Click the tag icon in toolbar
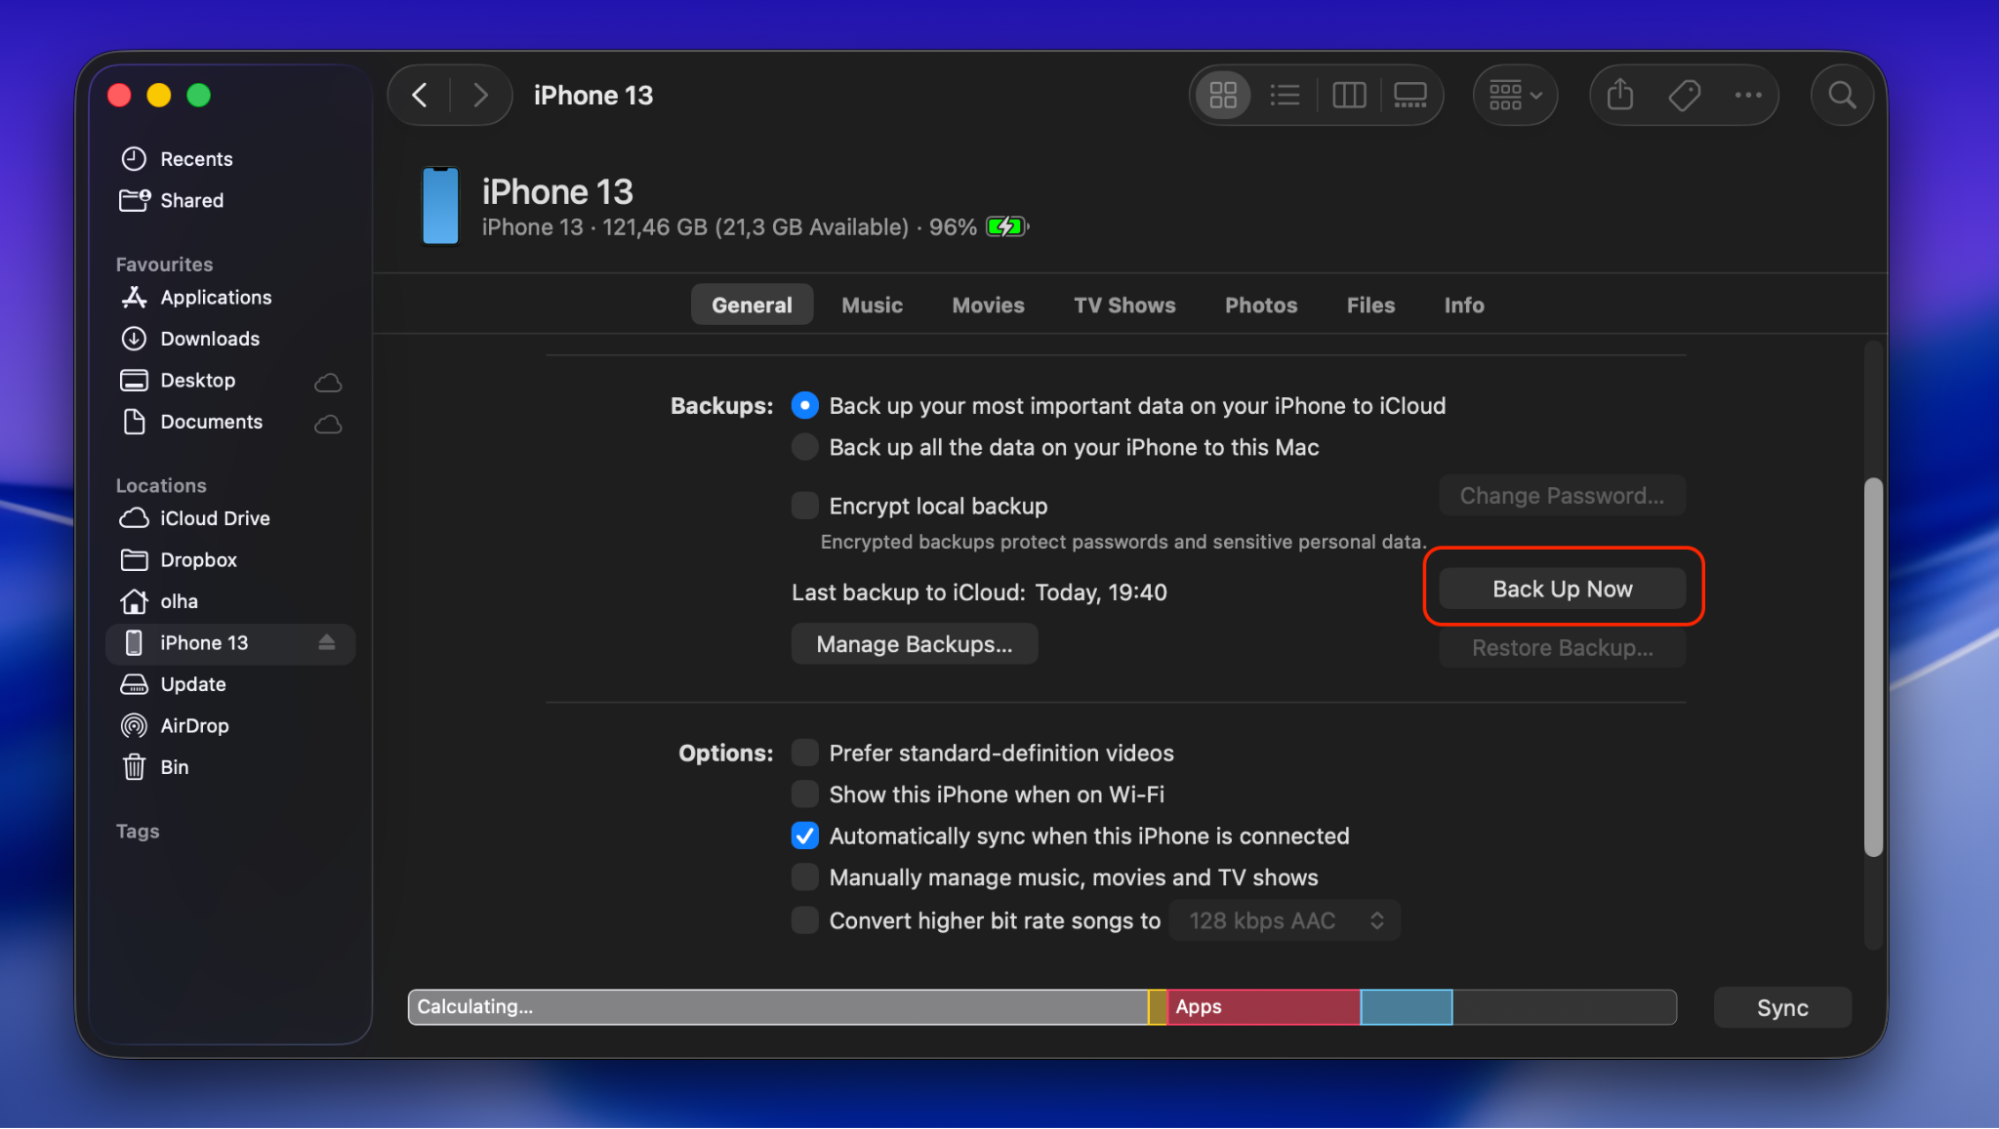 point(1684,96)
